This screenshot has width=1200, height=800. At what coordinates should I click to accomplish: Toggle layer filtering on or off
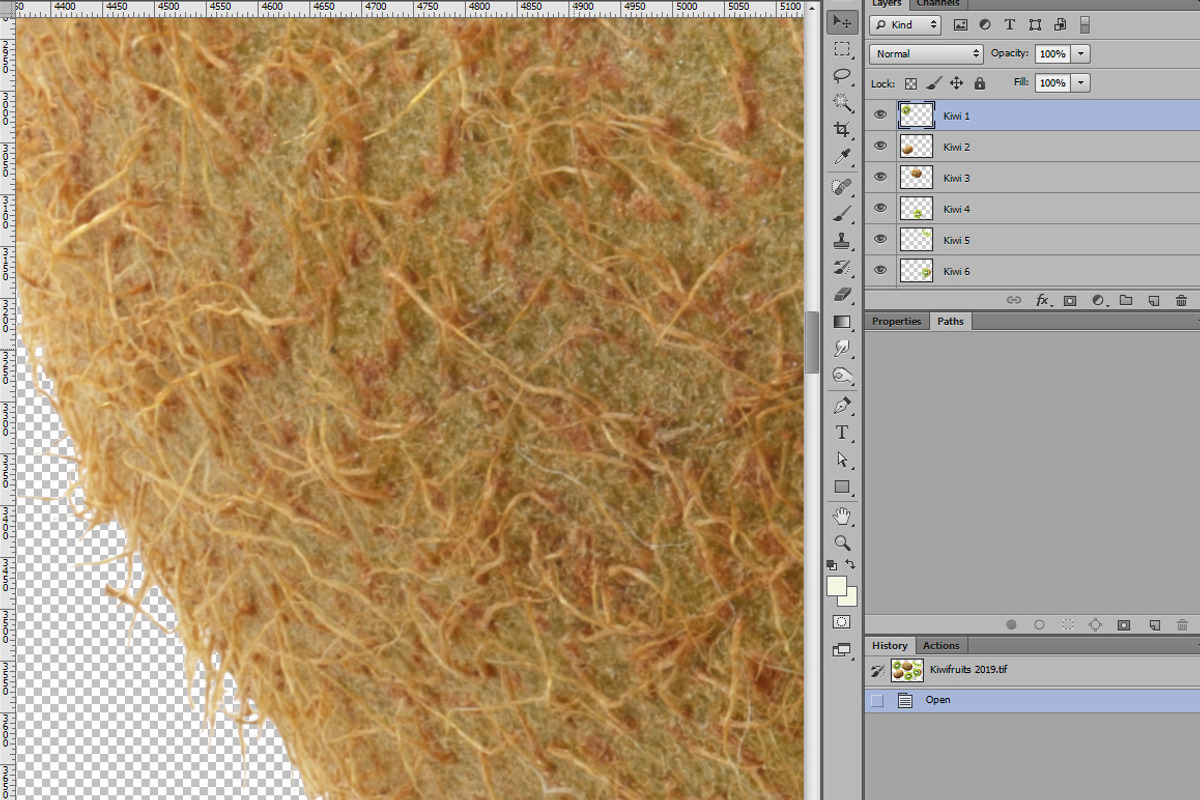coord(1085,25)
